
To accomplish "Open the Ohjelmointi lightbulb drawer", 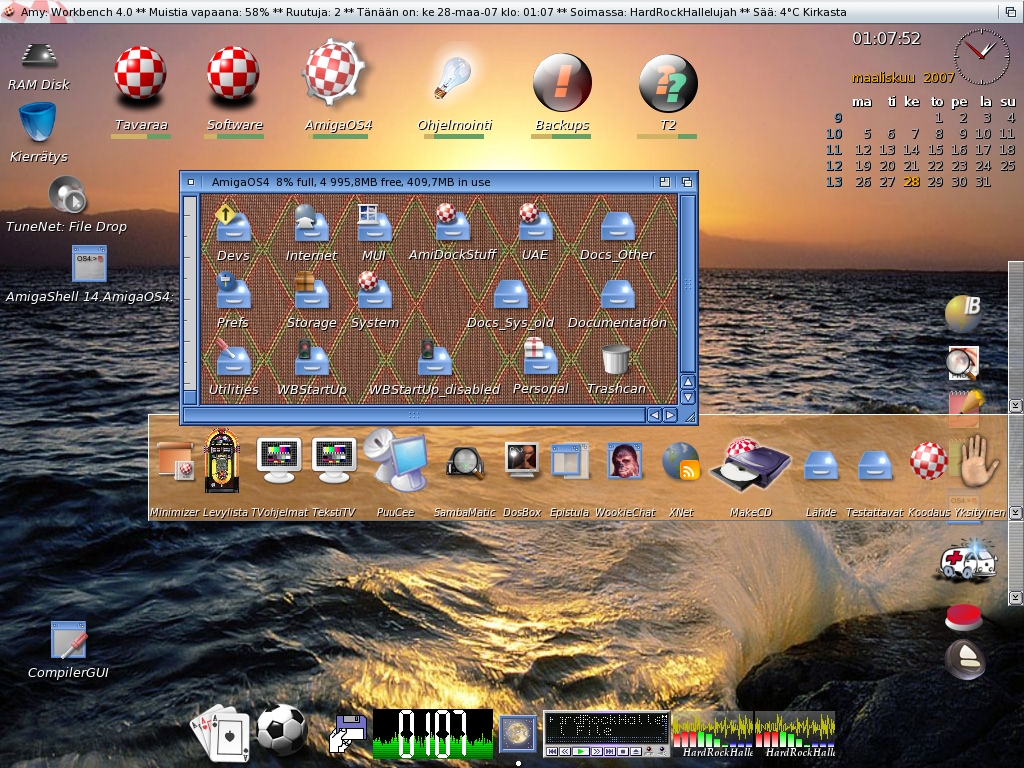I will tap(454, 80).
